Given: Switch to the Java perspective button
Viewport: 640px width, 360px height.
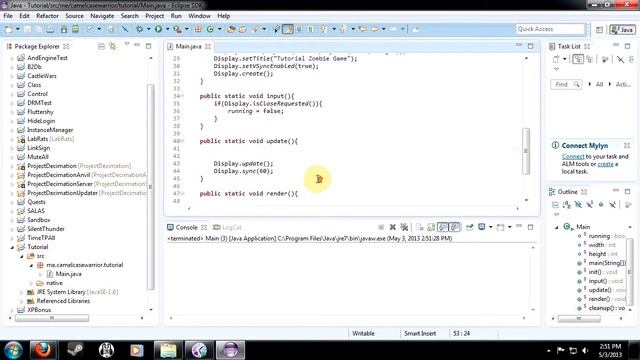Looking at the screenshot, I should (x=622, y=29).
